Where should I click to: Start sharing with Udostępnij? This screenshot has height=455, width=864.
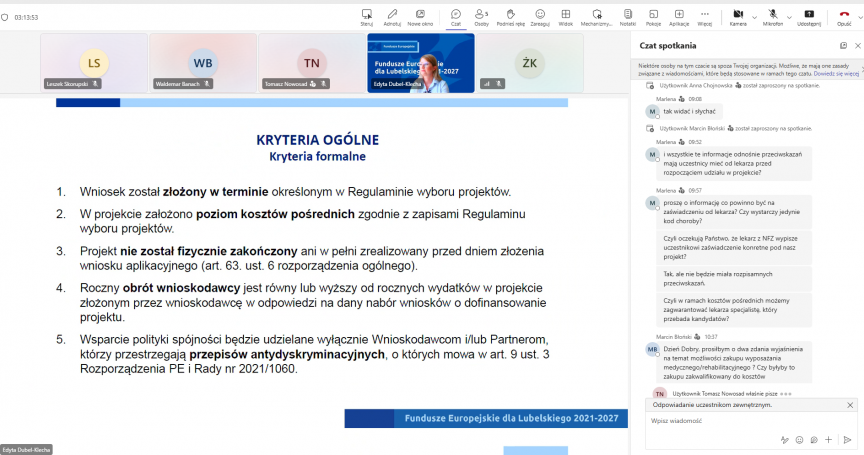click(809, 17)
